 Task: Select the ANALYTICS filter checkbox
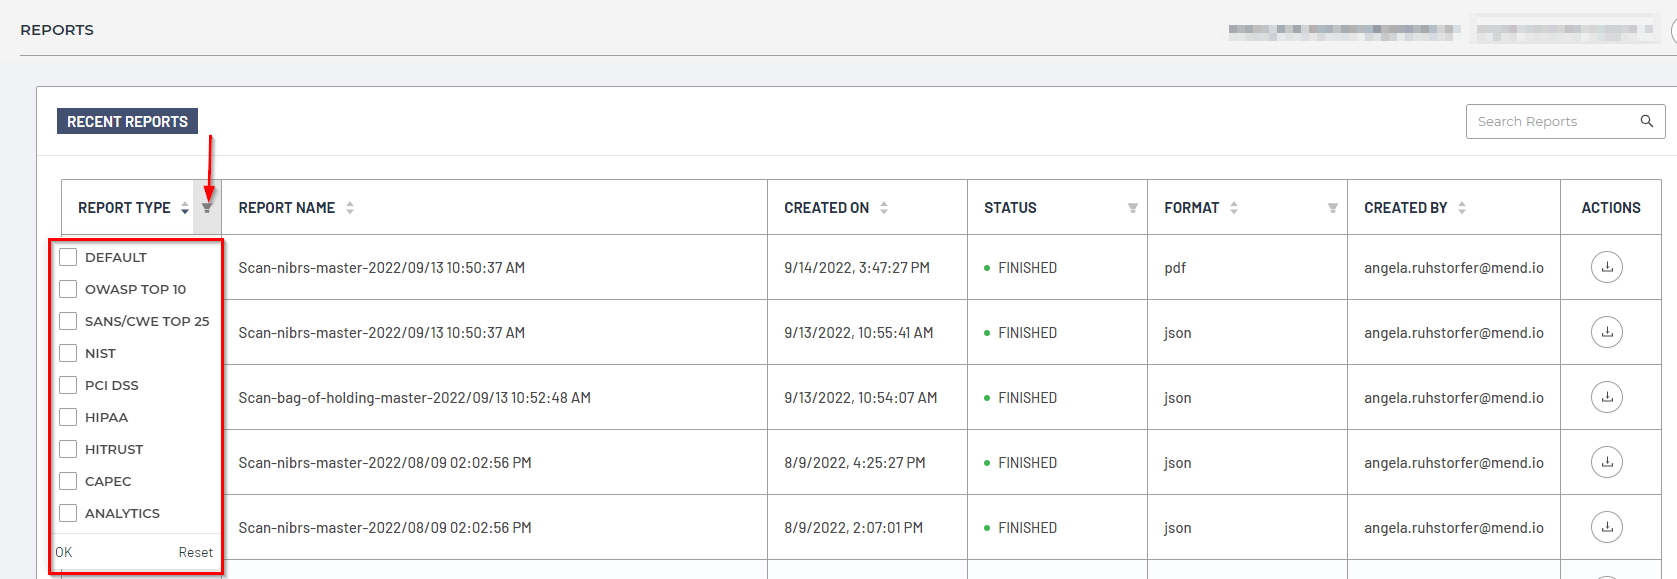[x=68, y=513]
